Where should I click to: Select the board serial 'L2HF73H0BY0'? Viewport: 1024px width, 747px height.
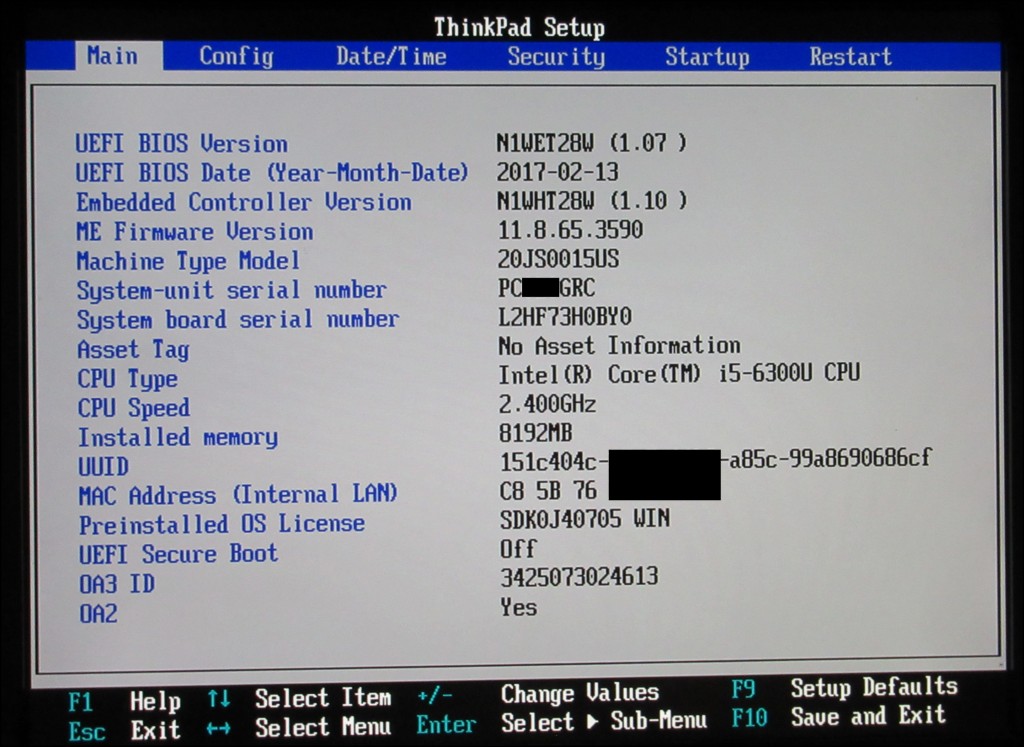click(565, 317)
